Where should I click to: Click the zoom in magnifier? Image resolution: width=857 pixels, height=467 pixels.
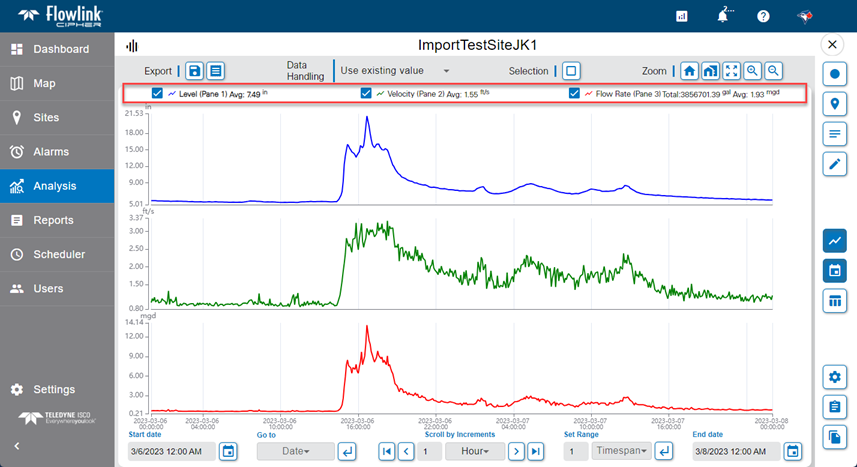tap(753, 71)
